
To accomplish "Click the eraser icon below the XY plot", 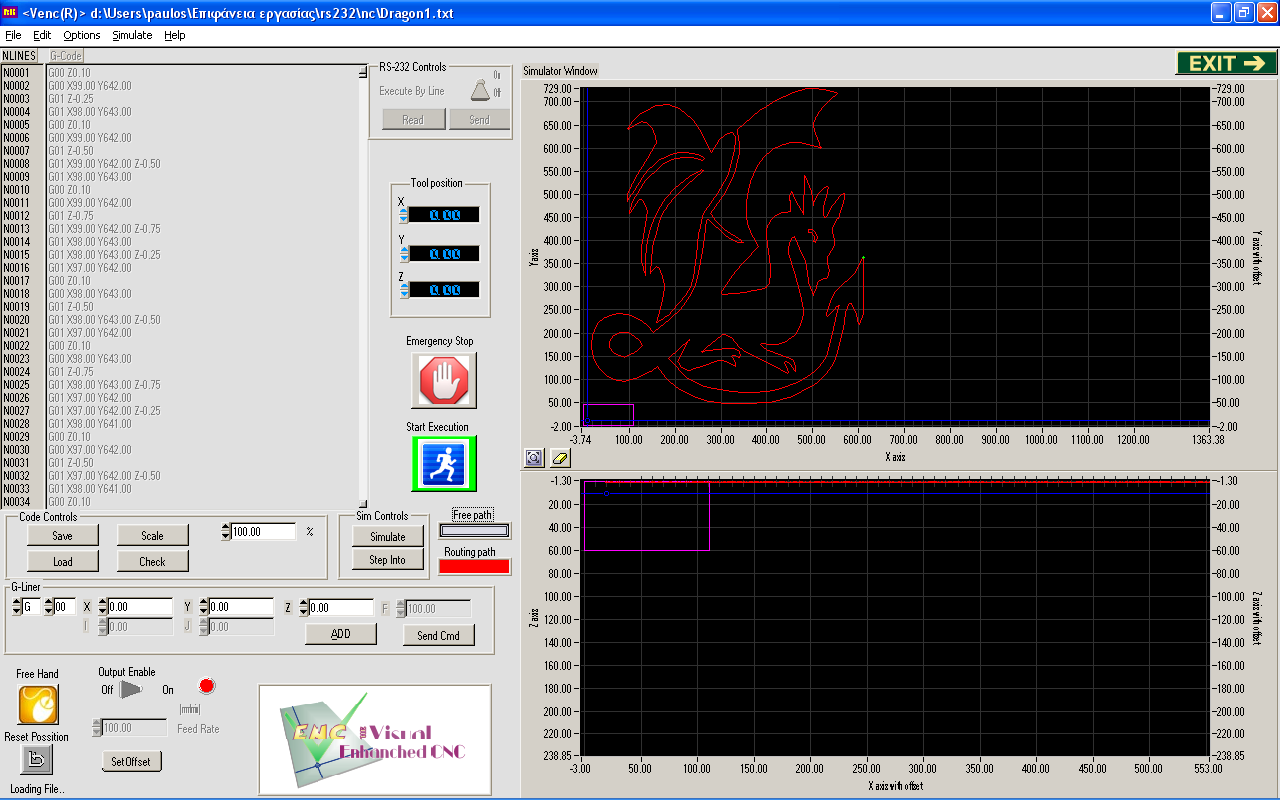I will (560, 457).
